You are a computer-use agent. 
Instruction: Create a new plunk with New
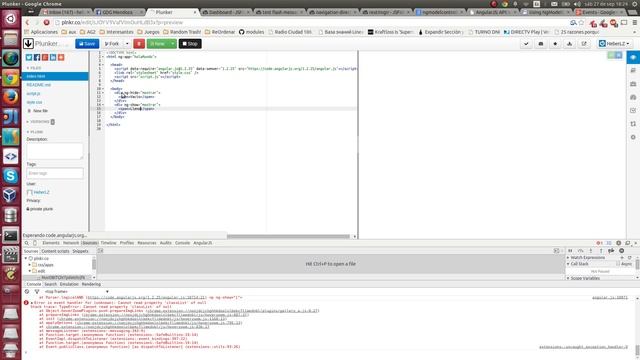[x=158, y=44]
